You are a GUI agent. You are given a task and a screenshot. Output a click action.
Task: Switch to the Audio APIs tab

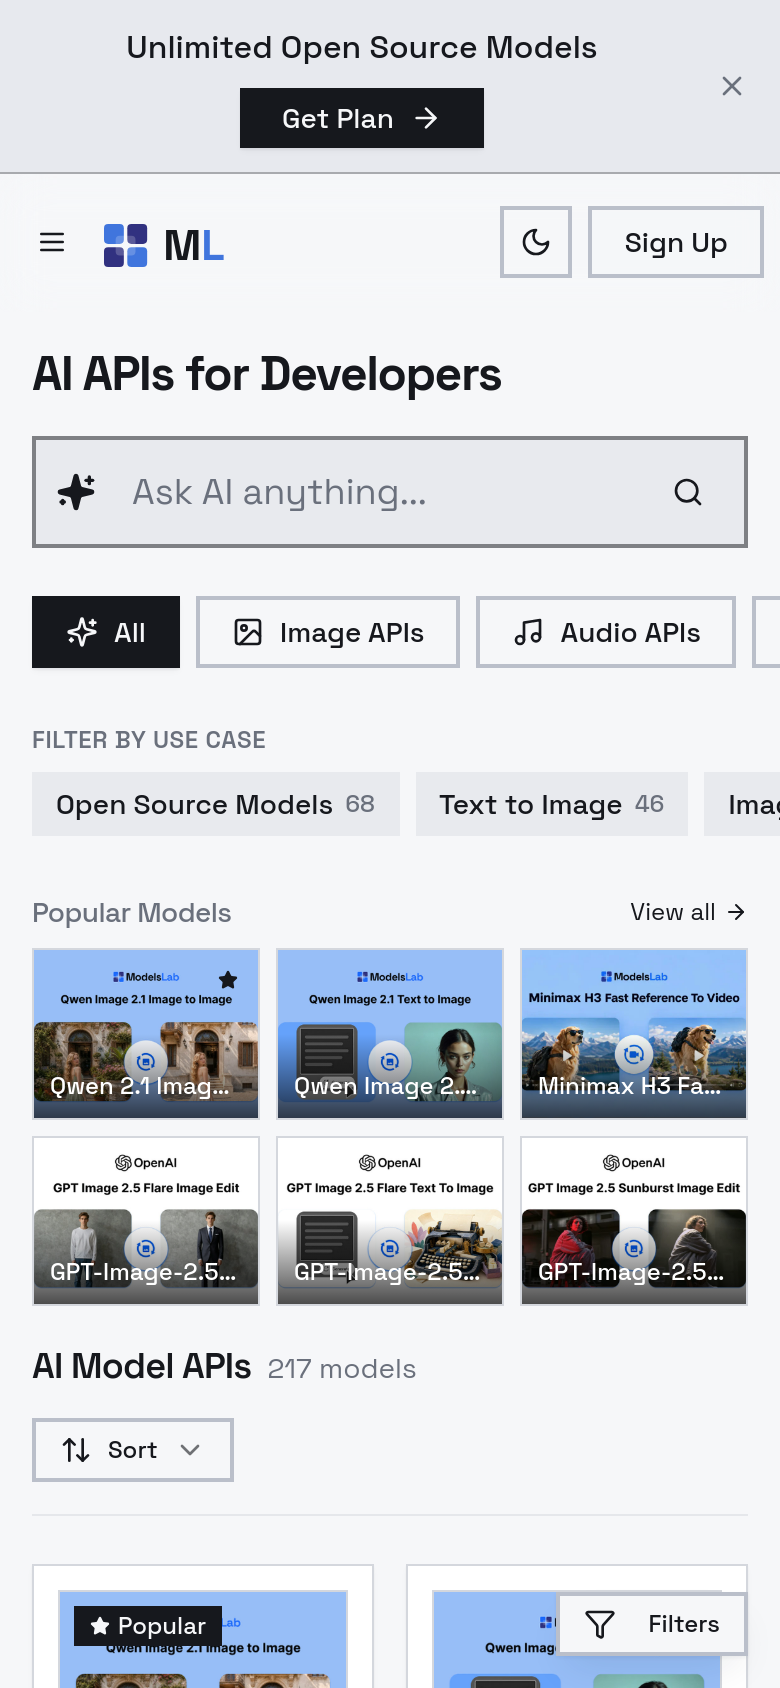coord(606,632)
